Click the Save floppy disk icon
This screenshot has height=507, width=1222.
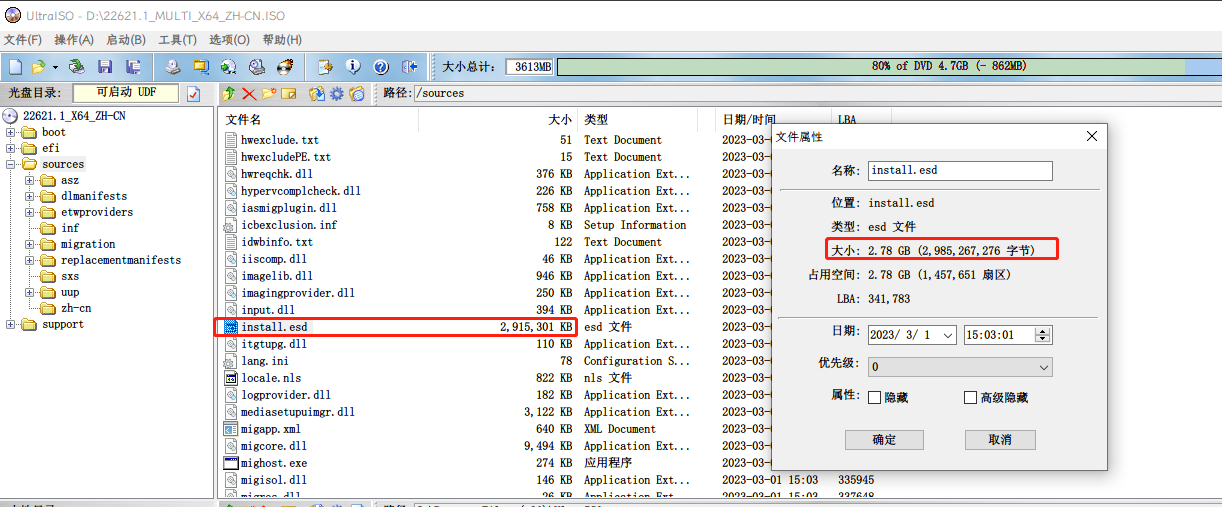tap(105, 67)
